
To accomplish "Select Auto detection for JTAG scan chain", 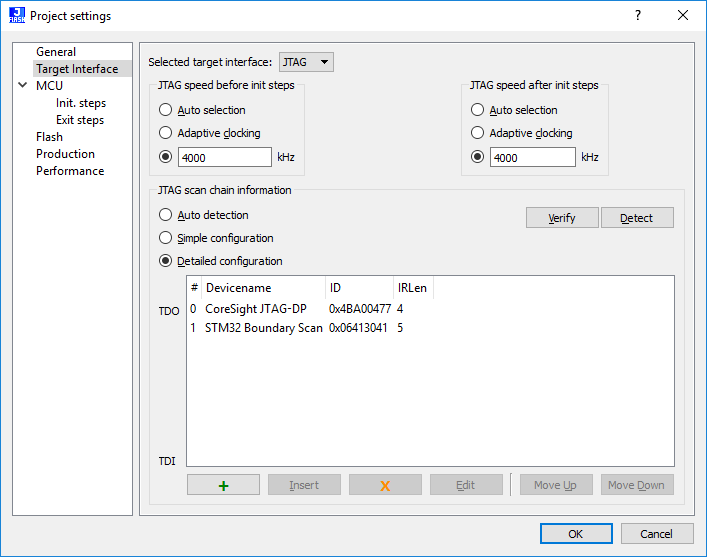I will tap(166, 215).
